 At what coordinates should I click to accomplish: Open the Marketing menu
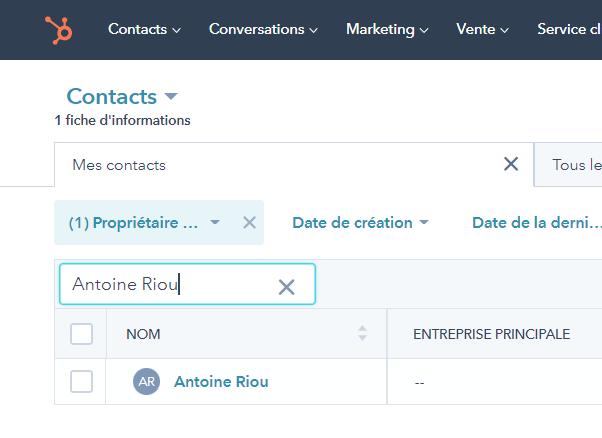(x=387, y=29)
